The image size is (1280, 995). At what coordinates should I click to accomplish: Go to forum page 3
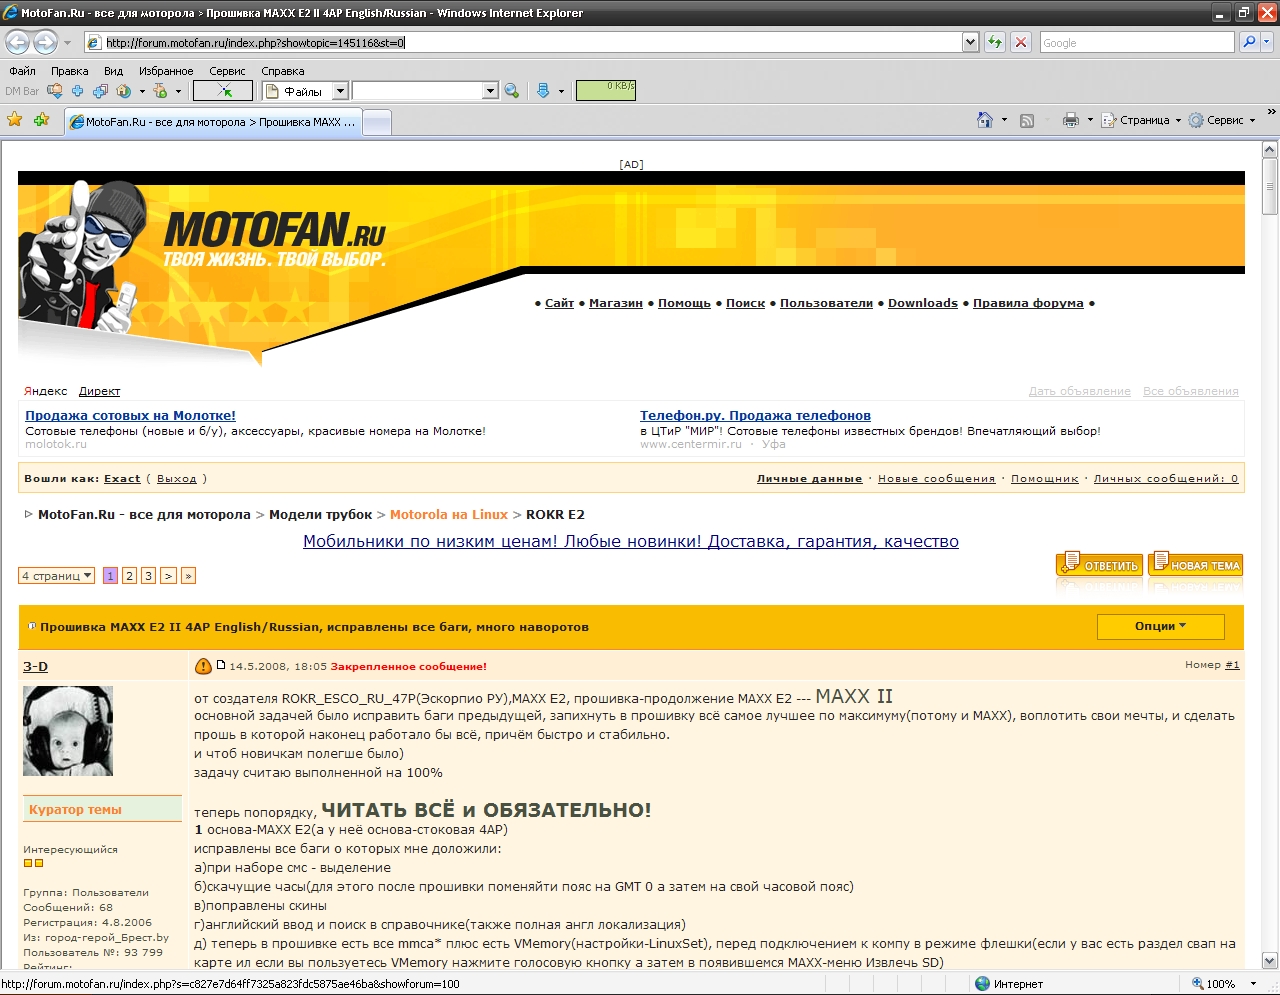(148, 576)
